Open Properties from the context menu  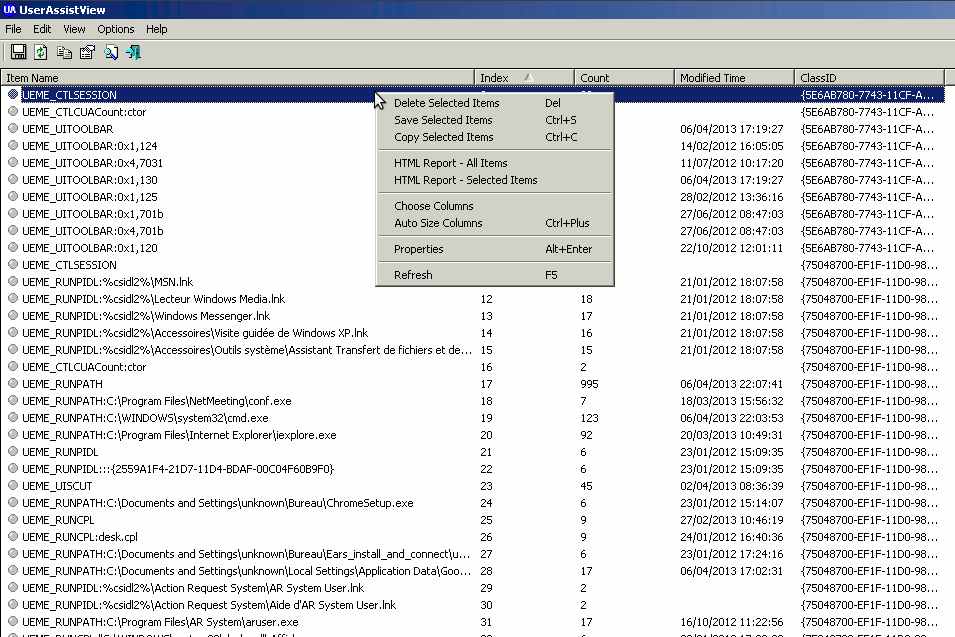(x=418, y=249)
